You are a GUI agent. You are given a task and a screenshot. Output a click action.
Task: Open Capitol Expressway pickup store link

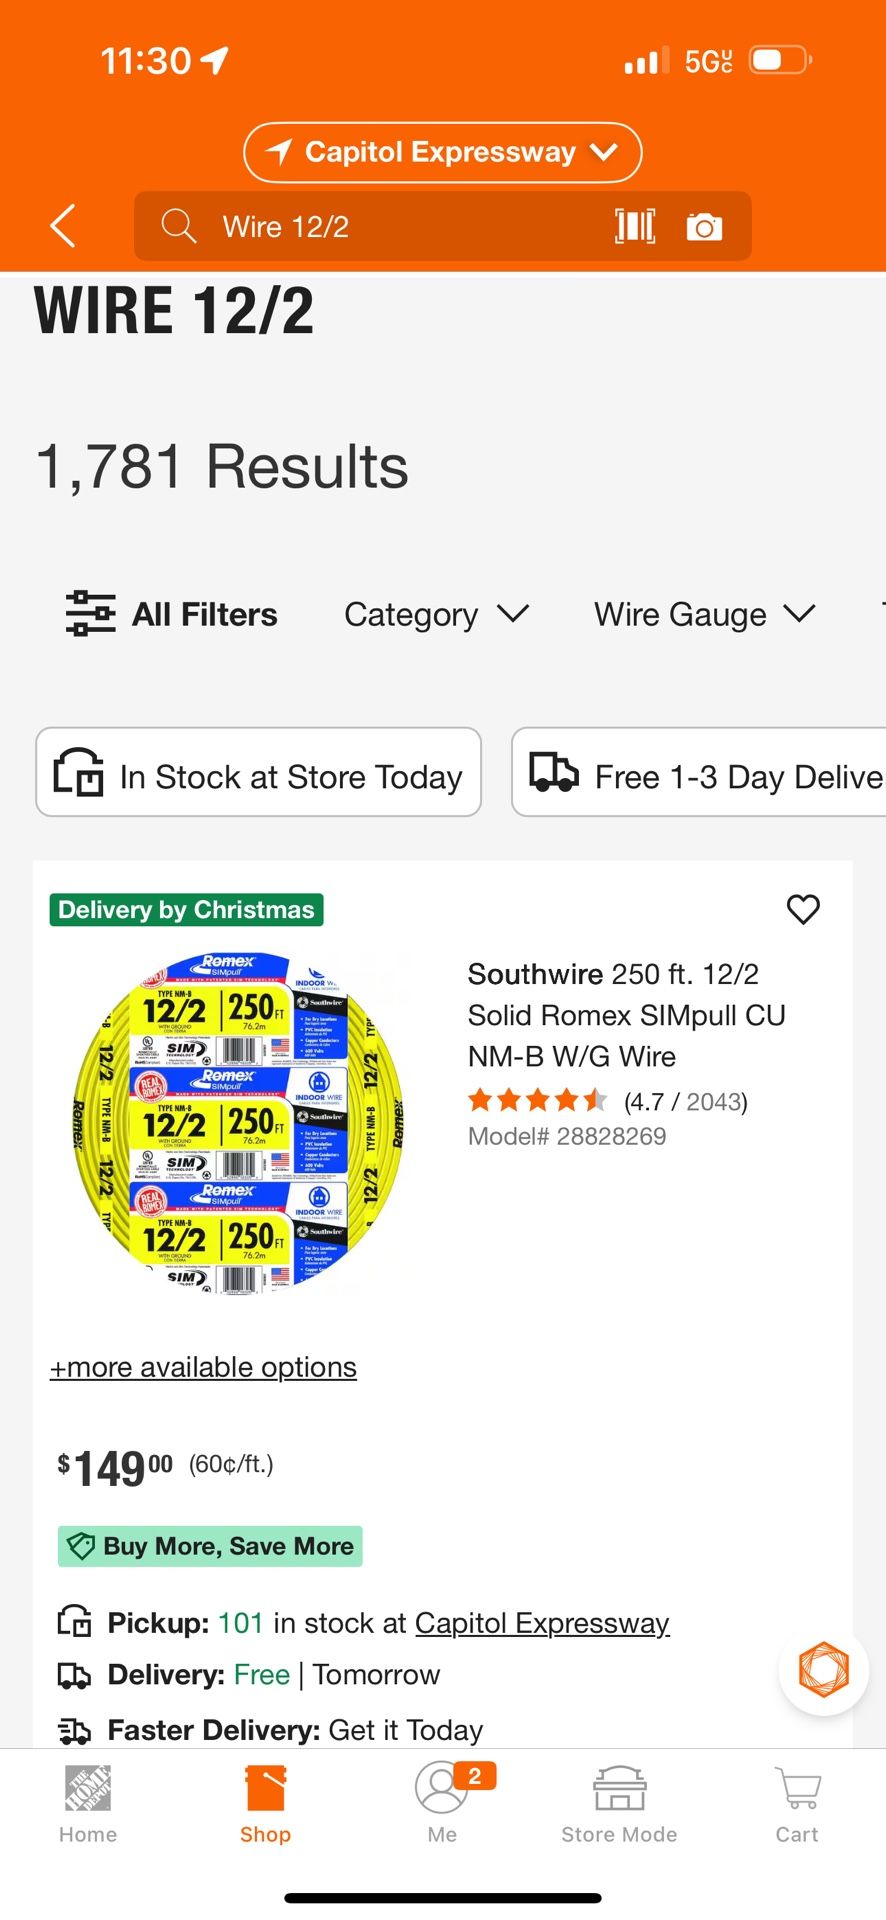pyautogui.click(x=542, y=1622)
